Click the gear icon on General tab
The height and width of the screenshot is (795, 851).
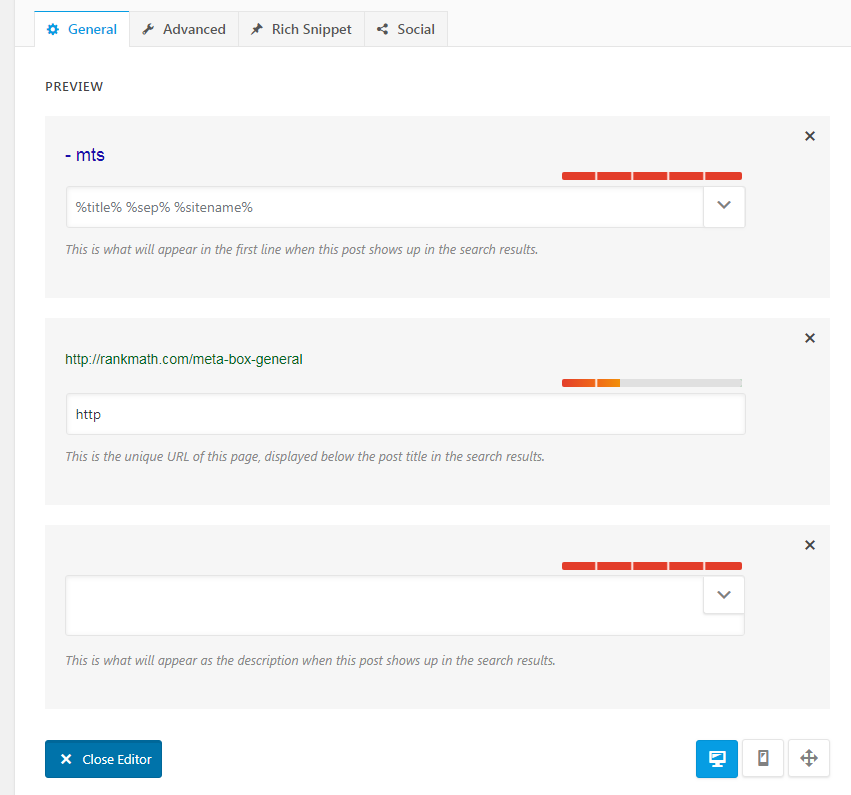(53, 29)
